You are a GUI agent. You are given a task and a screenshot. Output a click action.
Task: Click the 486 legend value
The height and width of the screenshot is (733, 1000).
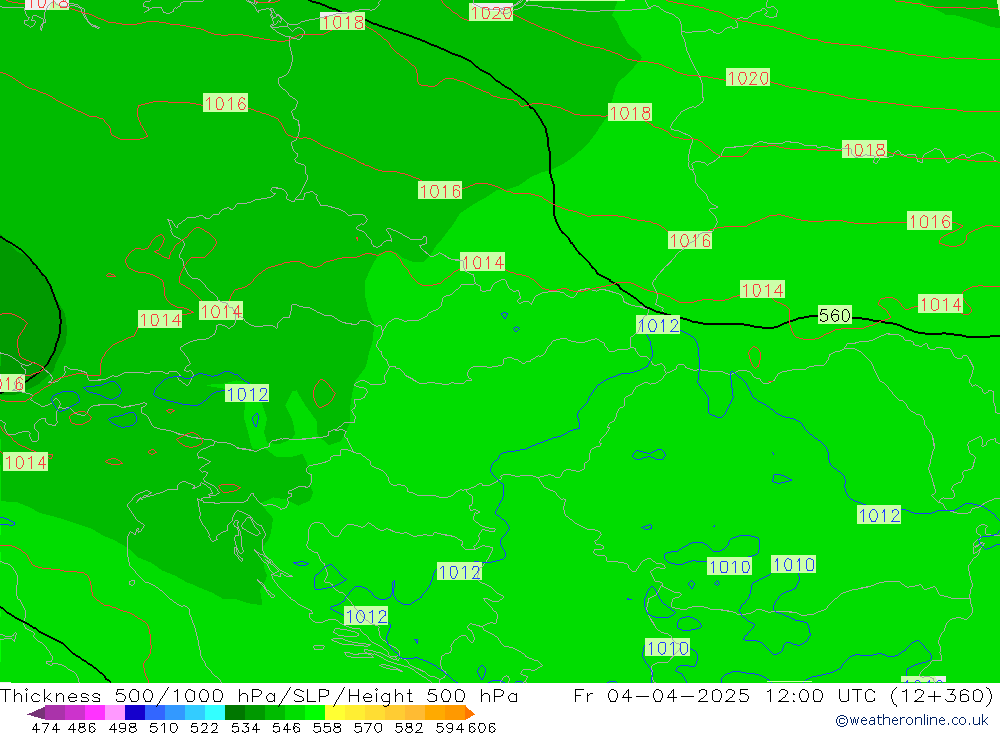82,727
